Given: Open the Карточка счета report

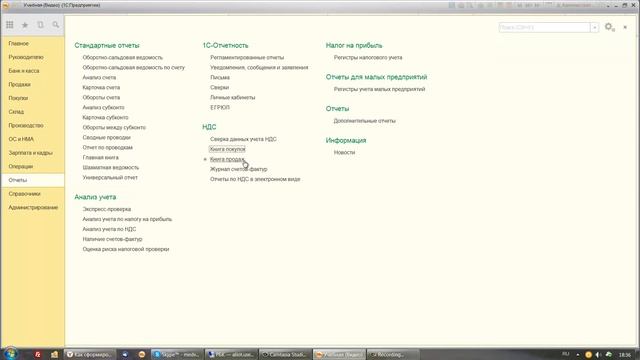Looking at the screenshot, I should point(101,87).
